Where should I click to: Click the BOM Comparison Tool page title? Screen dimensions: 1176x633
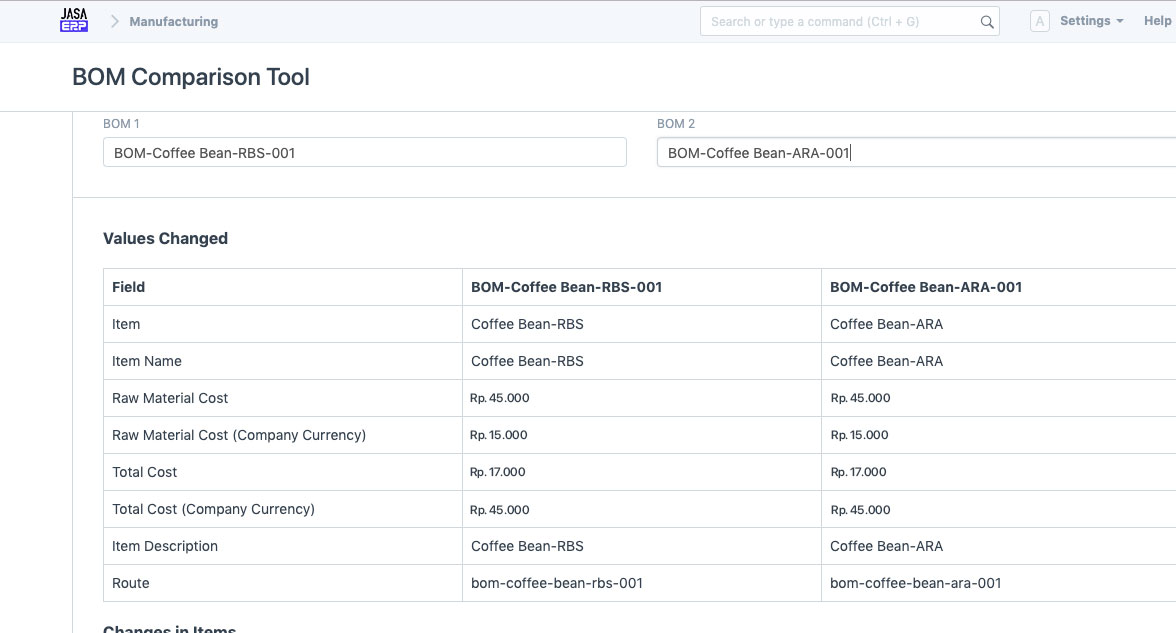pos(191,77)
